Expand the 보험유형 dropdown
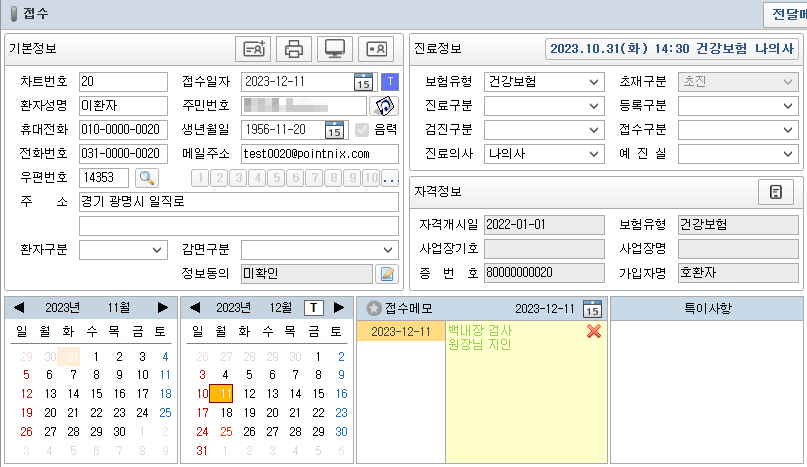 [x=543, y=82]
